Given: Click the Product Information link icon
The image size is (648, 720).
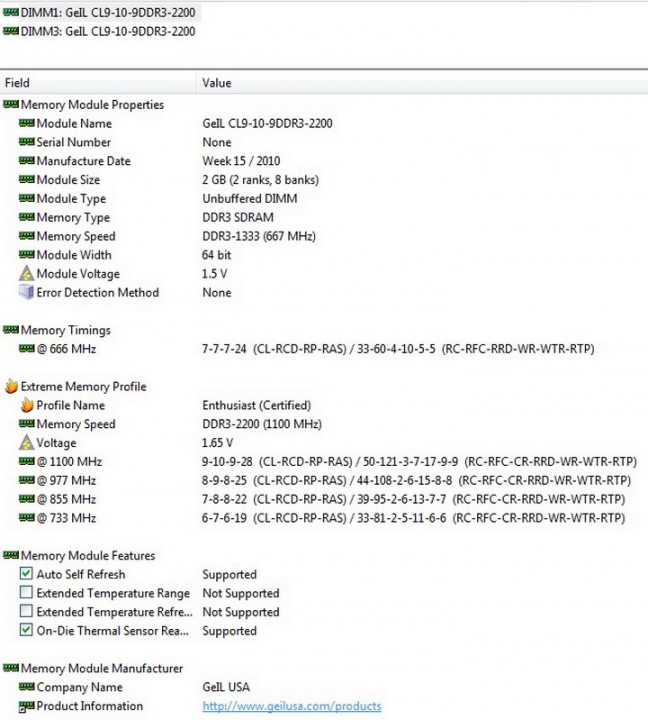Looking at the screenshot, I should coord(26,706).
